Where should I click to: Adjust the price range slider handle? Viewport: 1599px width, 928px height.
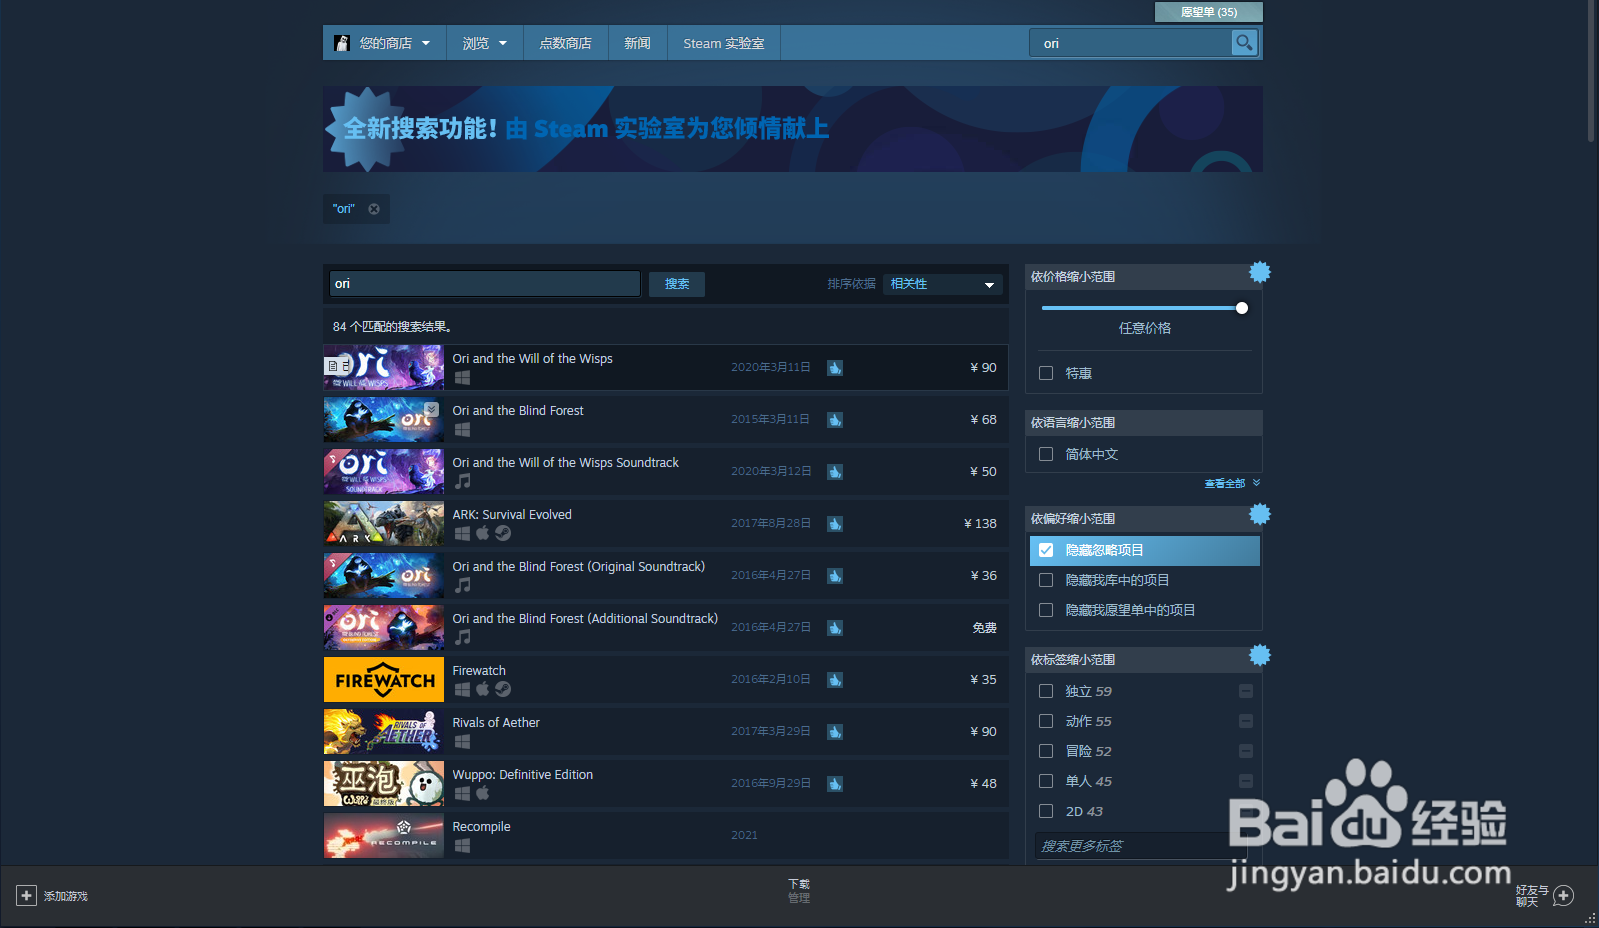click(1242, 308)
